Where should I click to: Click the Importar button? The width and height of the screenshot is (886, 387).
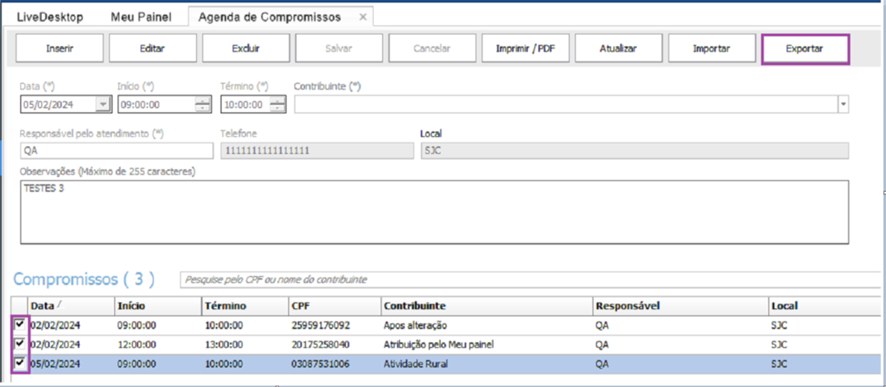712,48
